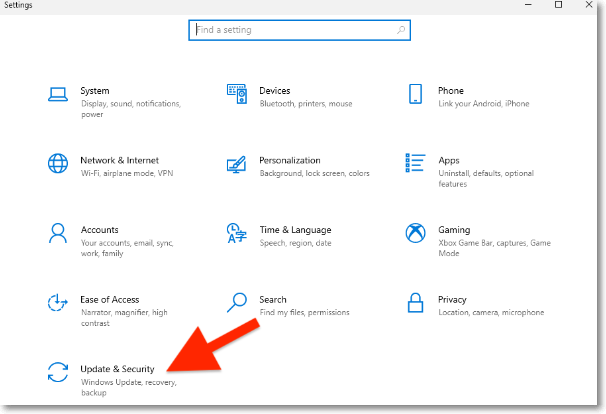The width and height of the screenshot is (606, 414).
Task: Minimize the Settings window
Action: [528, 5]
